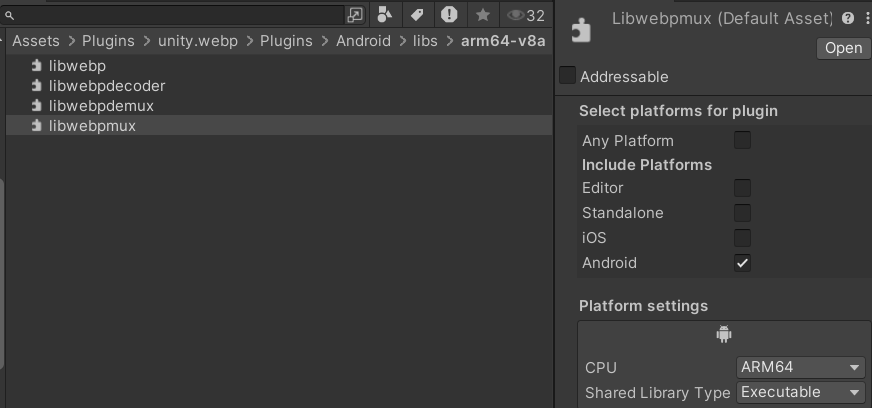Uncheck the Android platform checkbox
The height and width of the screenshot is (408, 872).
pyautogui.click(x=742, y=263)
